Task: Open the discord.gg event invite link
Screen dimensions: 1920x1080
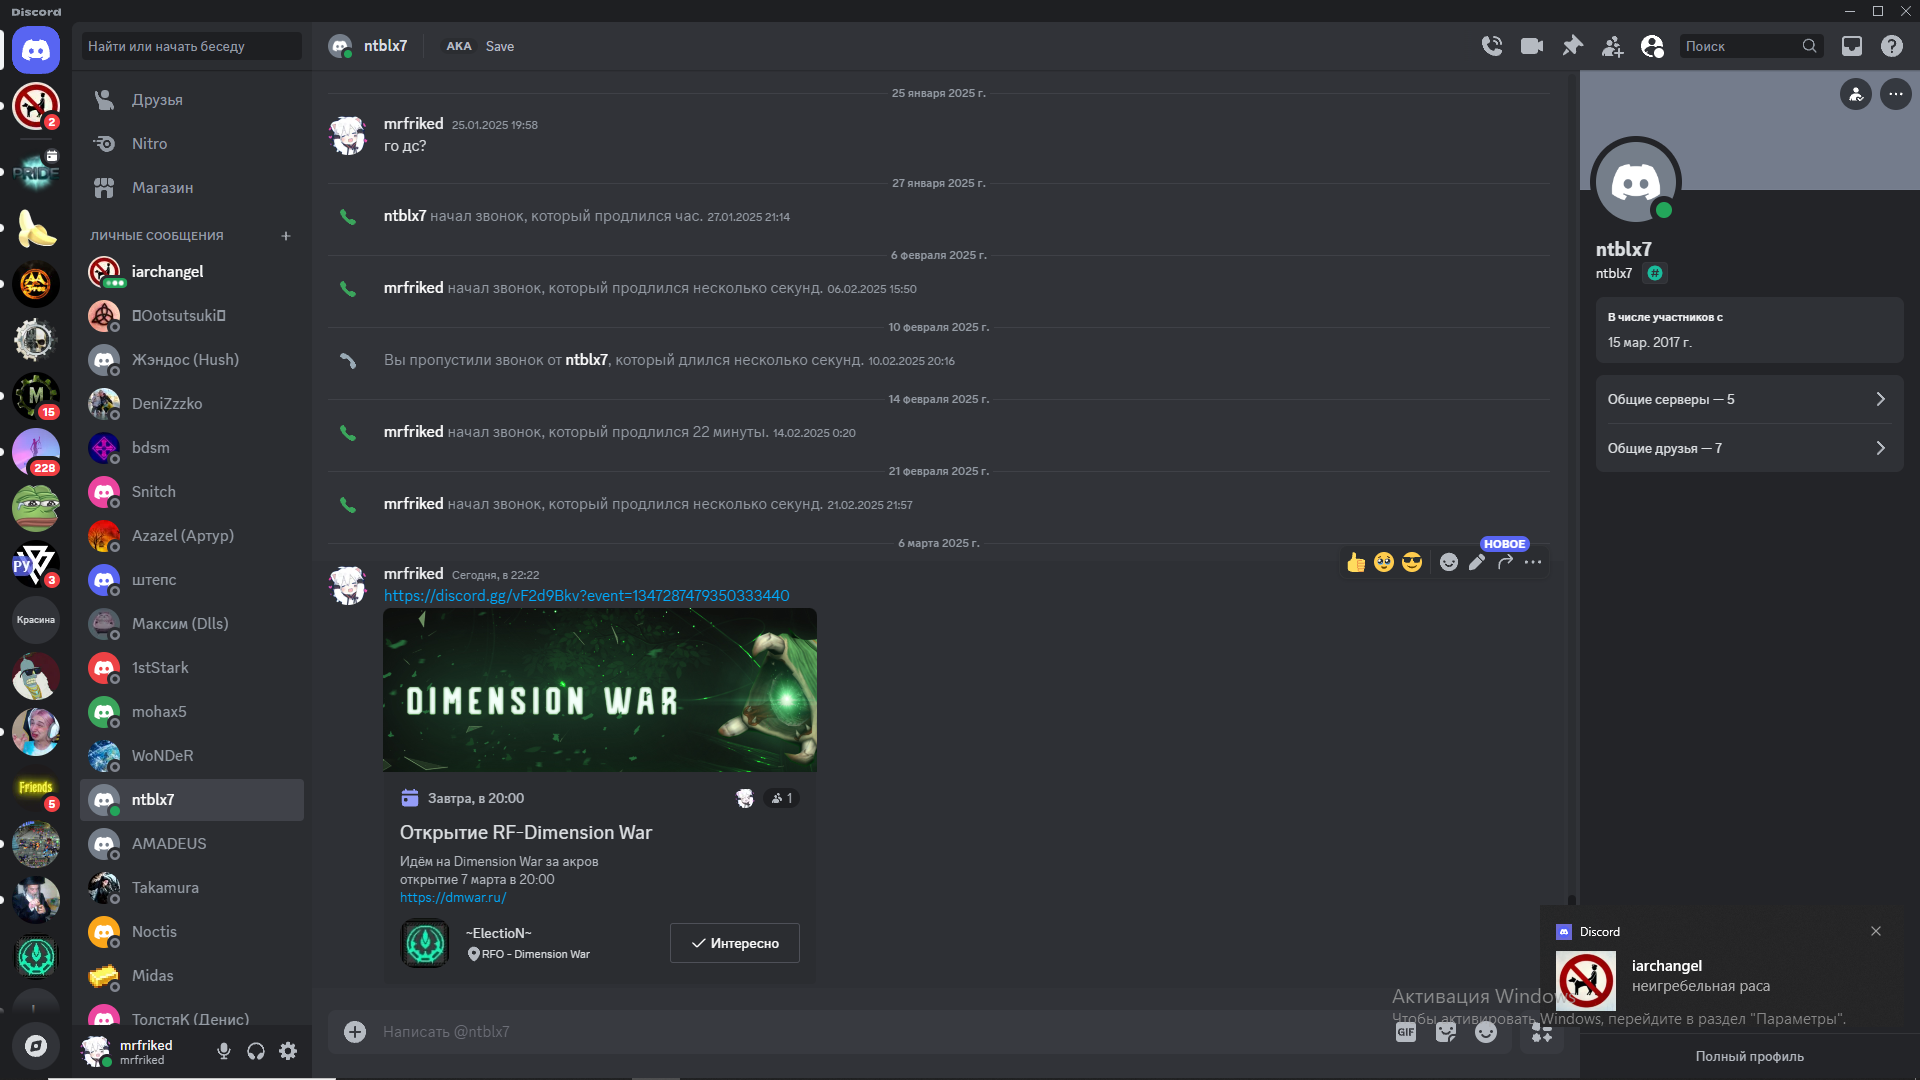Action: [x=587, y=596]
